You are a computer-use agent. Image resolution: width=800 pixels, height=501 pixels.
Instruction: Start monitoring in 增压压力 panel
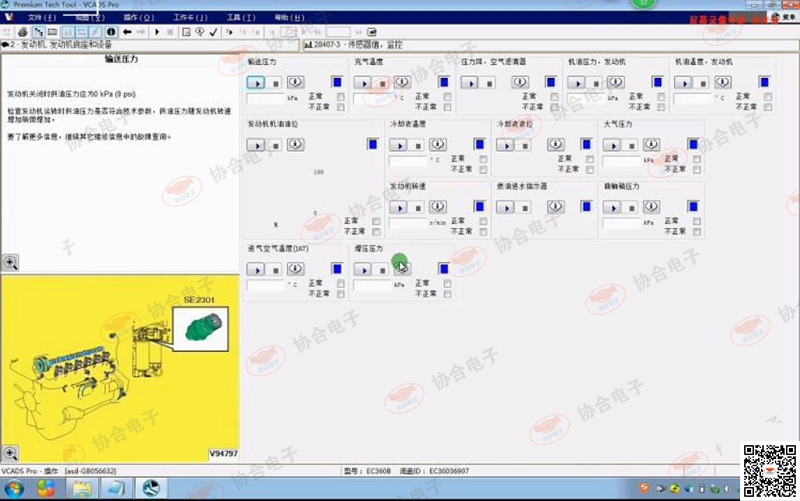pos(363,269)
